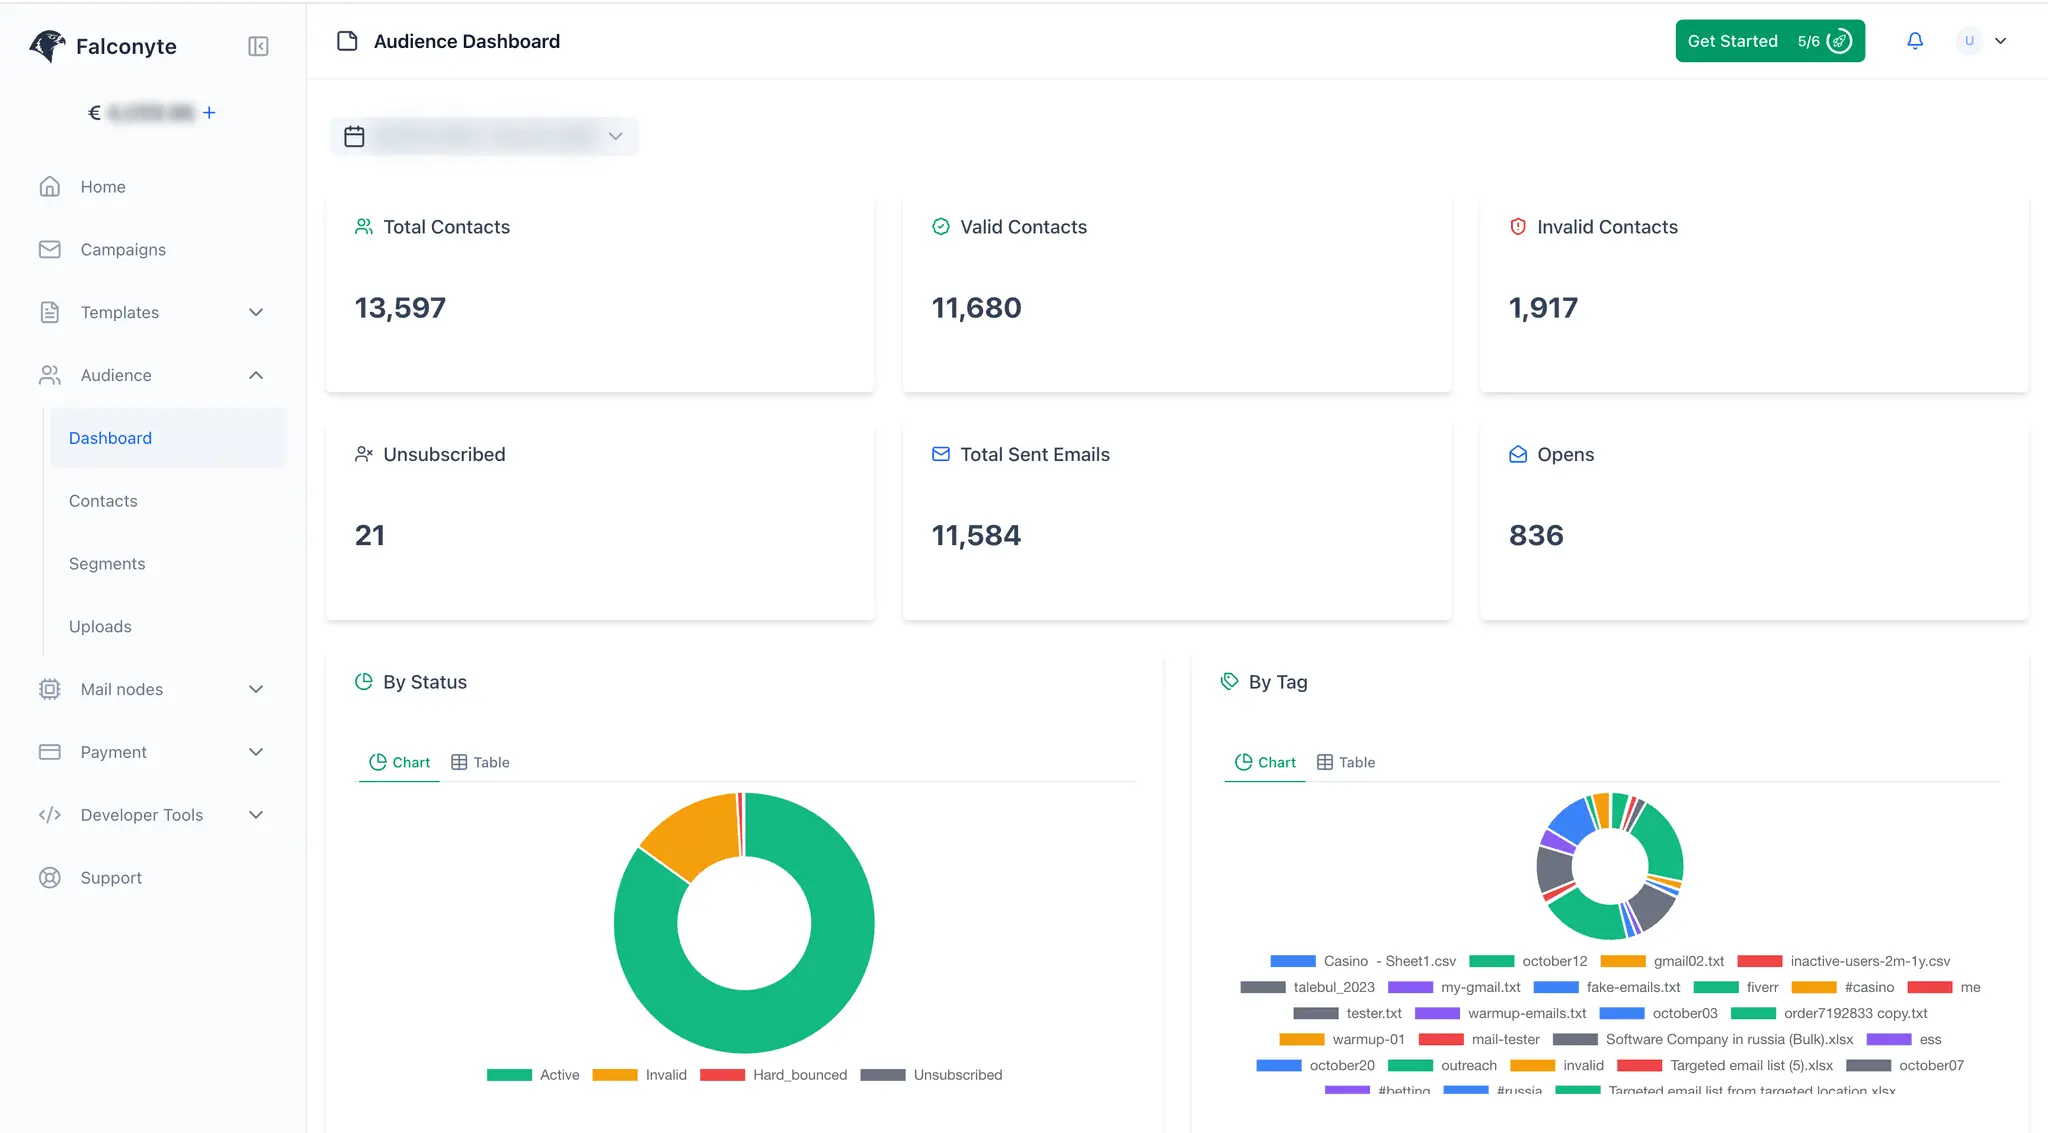Click the Invalid Contacts shield icon

click(x=1518, y=227)
